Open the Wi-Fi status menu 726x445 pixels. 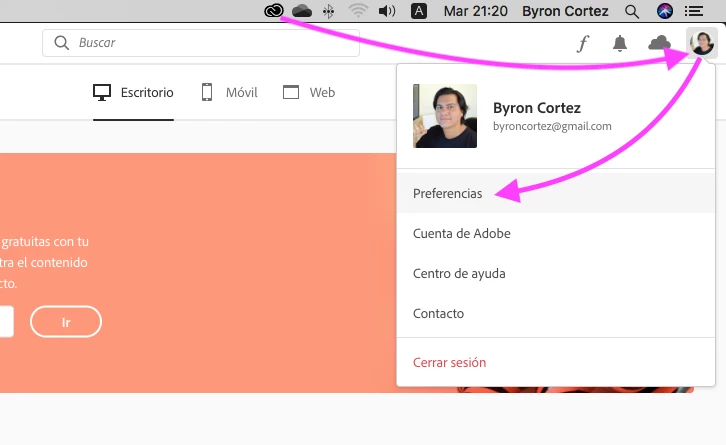click(x=358, y=11)
